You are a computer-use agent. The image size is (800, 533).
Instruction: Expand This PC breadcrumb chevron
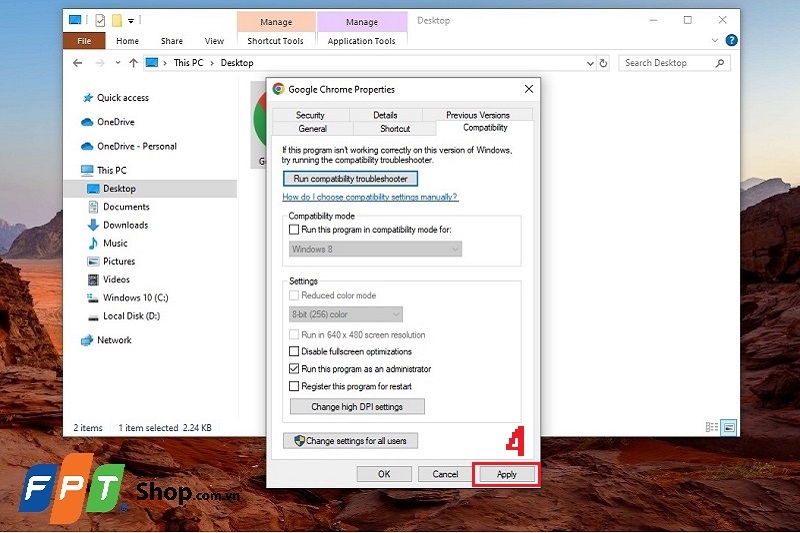[212, 63]
